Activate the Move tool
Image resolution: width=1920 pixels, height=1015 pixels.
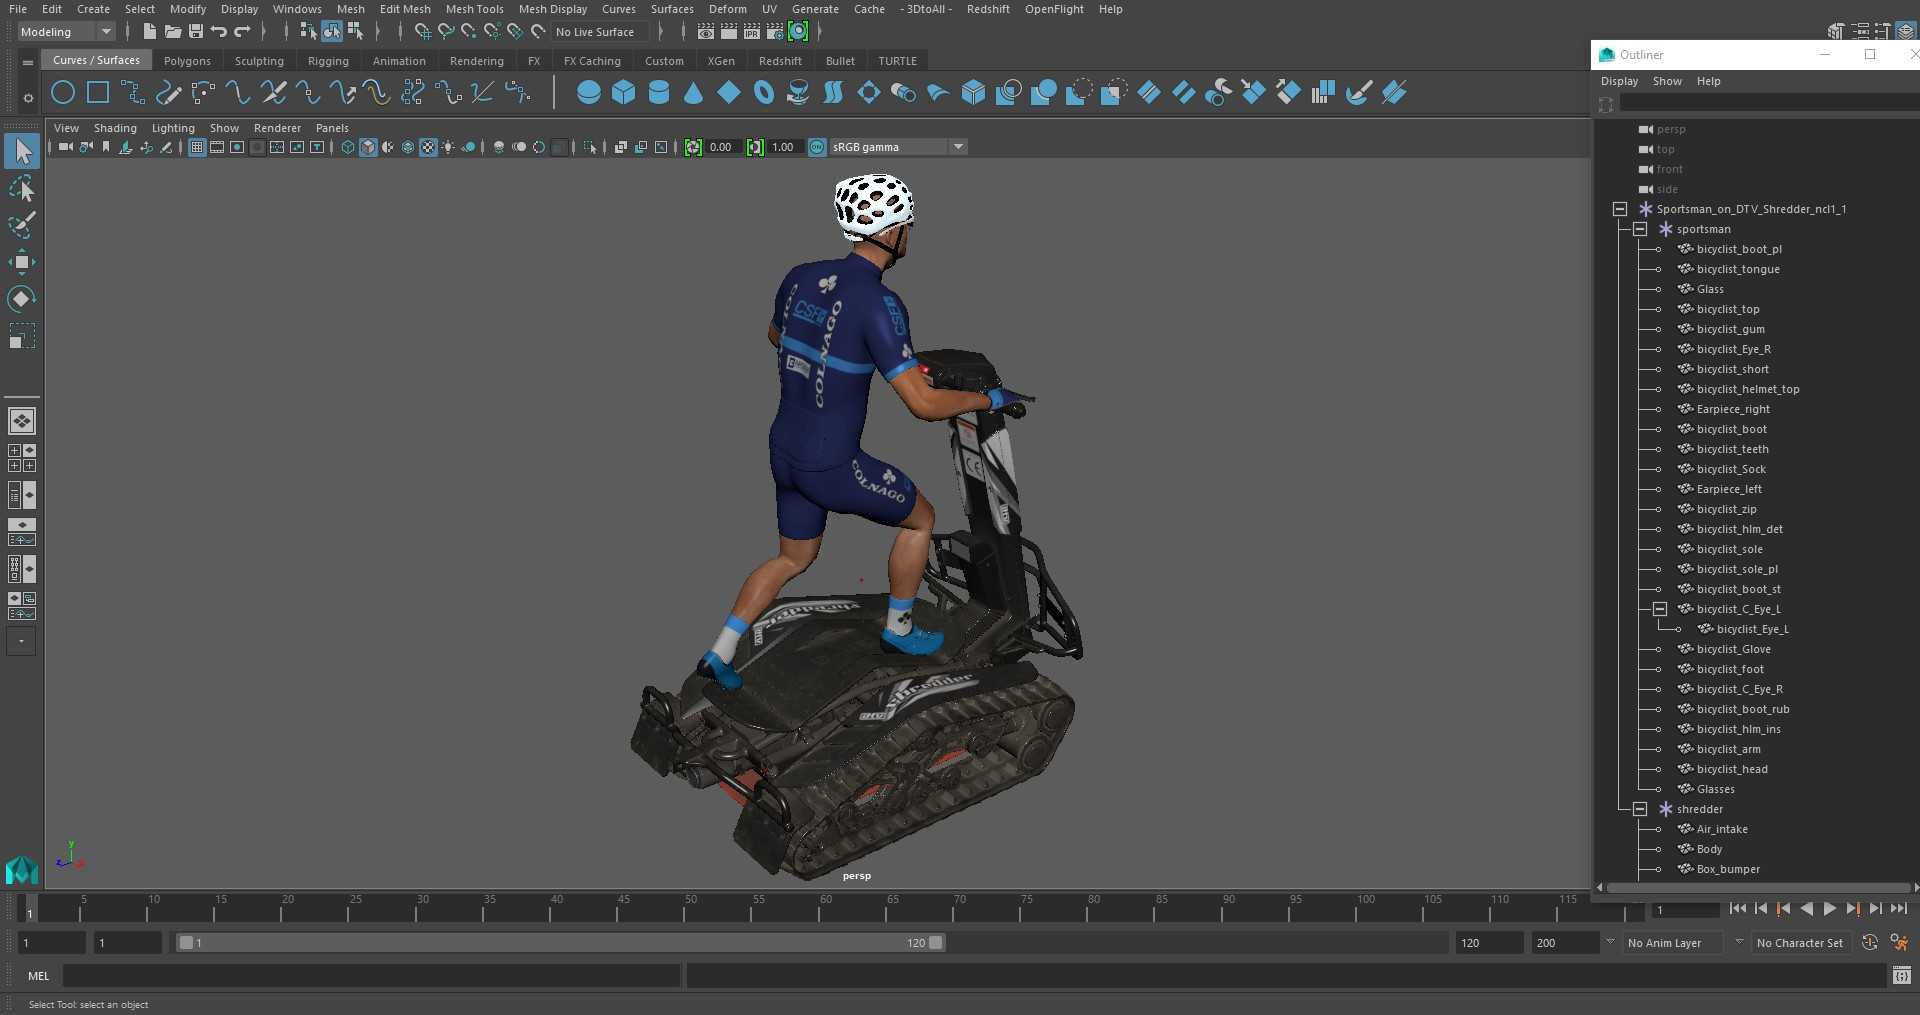(x=22, y=262)
